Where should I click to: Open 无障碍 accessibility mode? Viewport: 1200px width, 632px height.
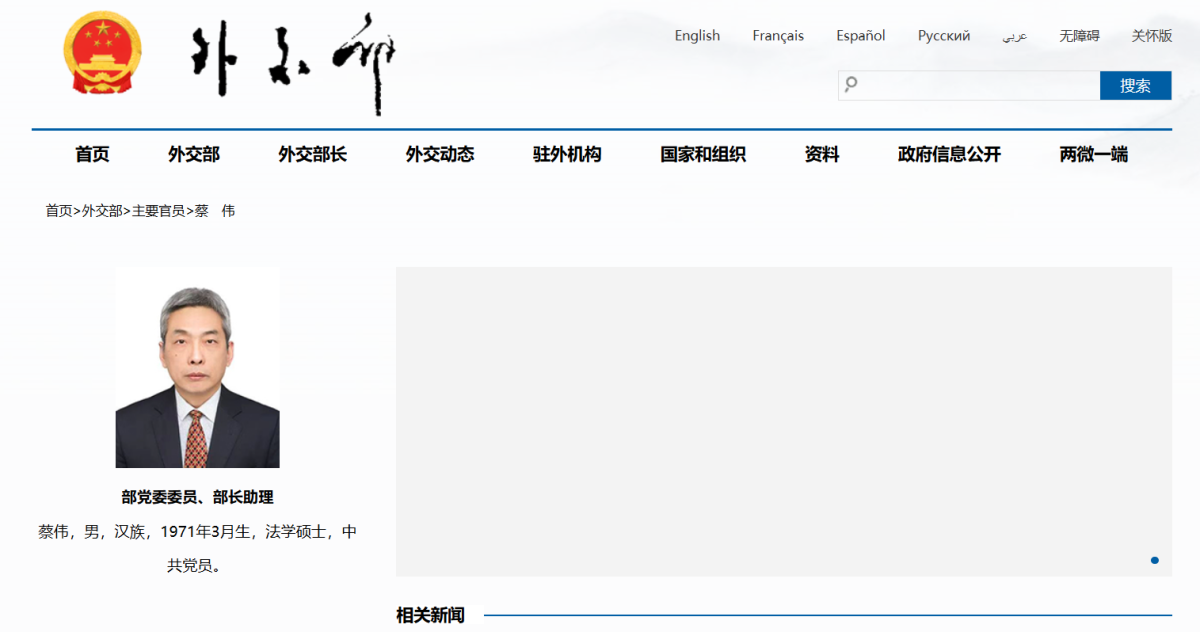[x=1080, y=36]
